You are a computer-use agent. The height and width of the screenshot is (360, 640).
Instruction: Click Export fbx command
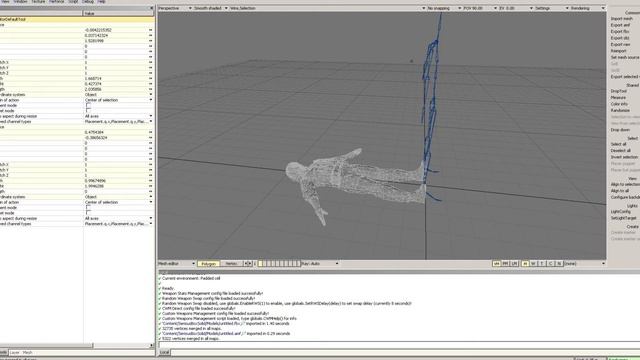620,32
